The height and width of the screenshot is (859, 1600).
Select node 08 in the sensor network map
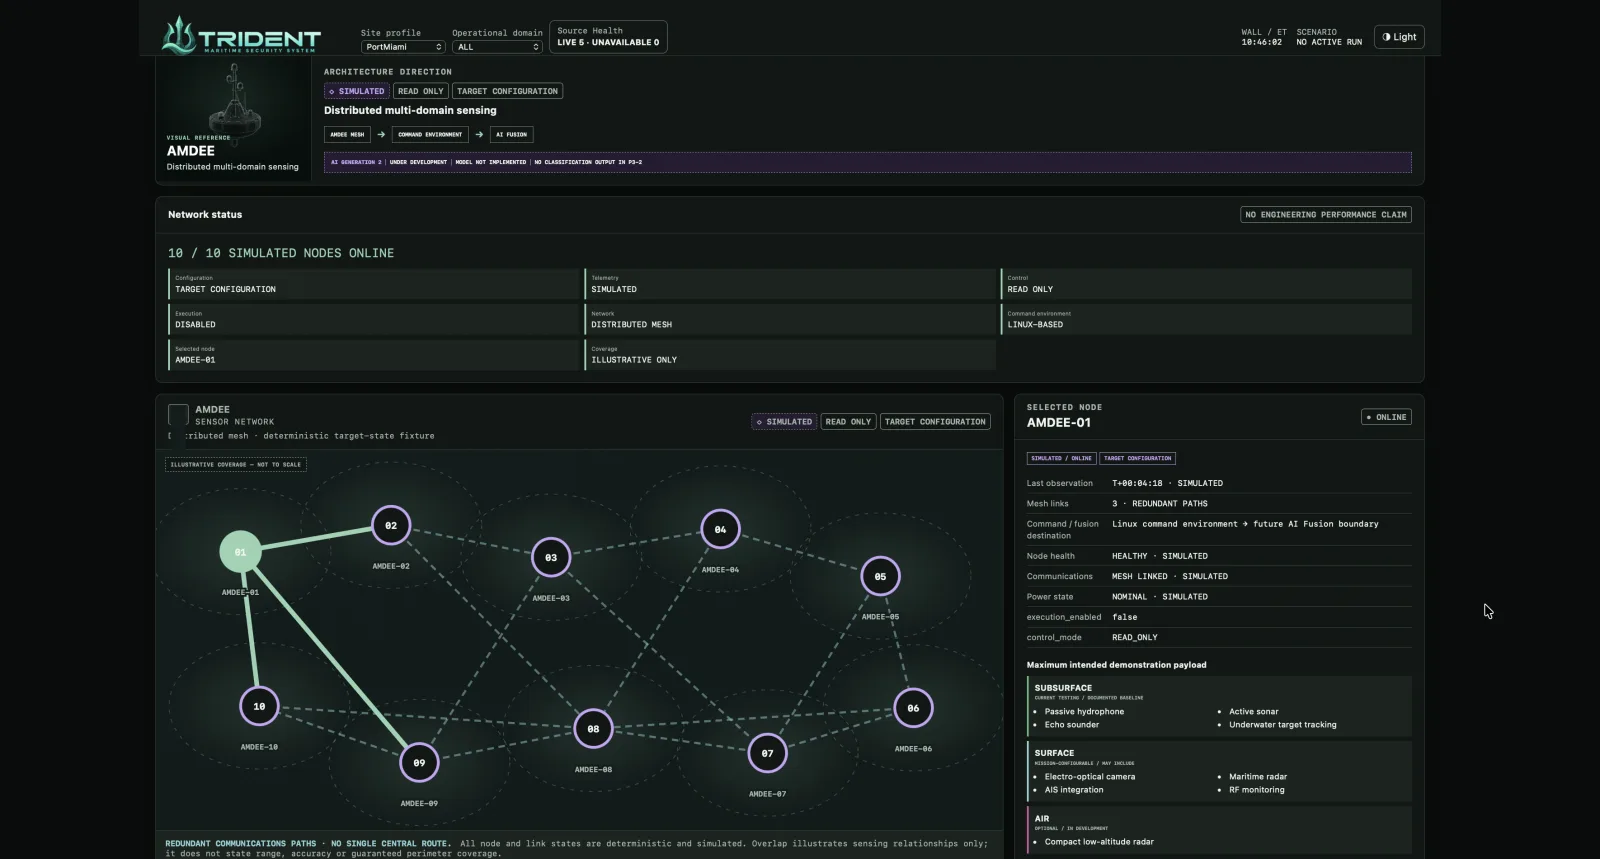593,729
